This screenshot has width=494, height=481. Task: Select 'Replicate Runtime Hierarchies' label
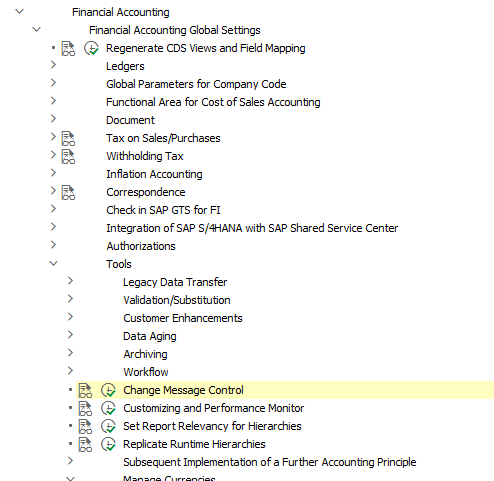pyautogui.click(x=194, y=444)
